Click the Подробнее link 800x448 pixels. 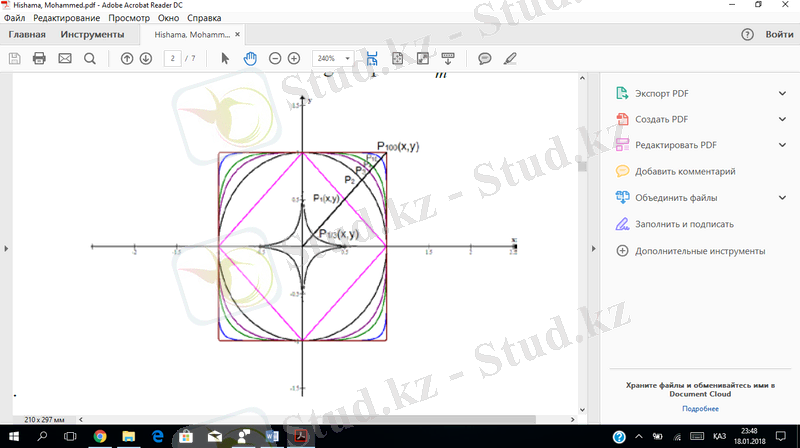700,408
